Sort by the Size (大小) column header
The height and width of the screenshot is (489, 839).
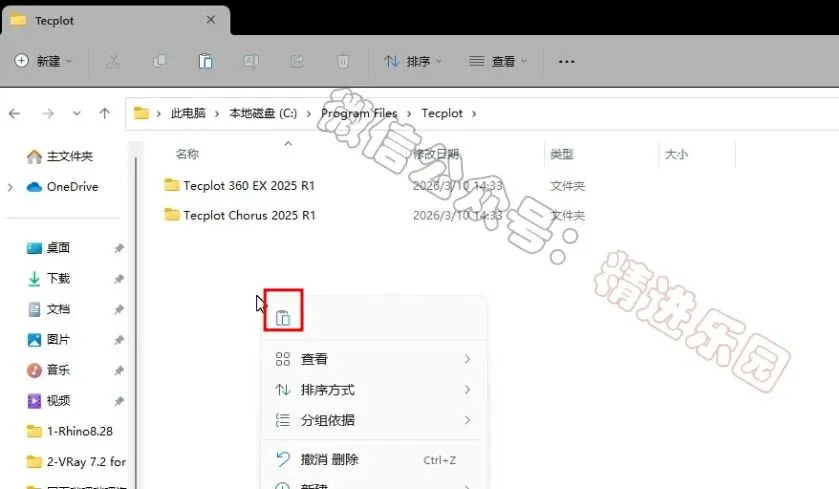pyautogui.click(x=676, y=154)
